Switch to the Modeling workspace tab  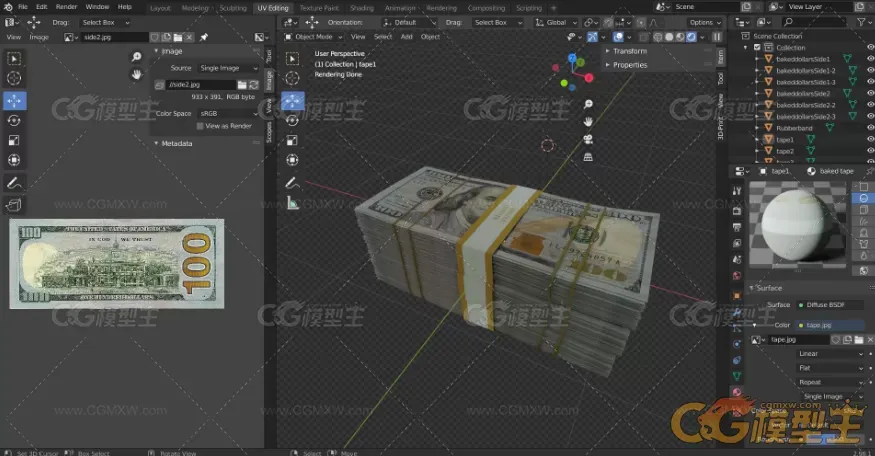195,8
